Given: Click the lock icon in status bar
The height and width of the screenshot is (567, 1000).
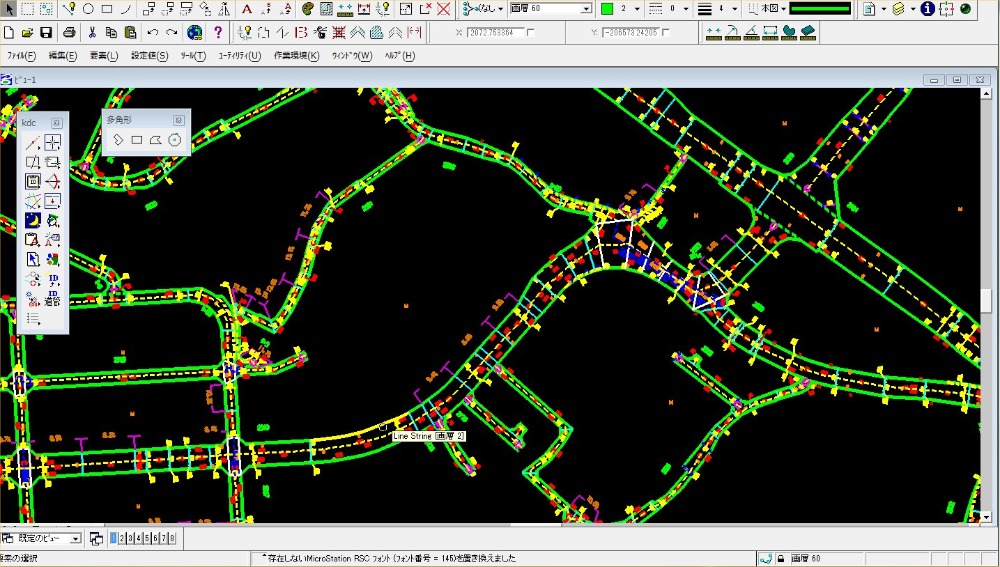Looking at the screenshot, I should (x=781, y=559).
